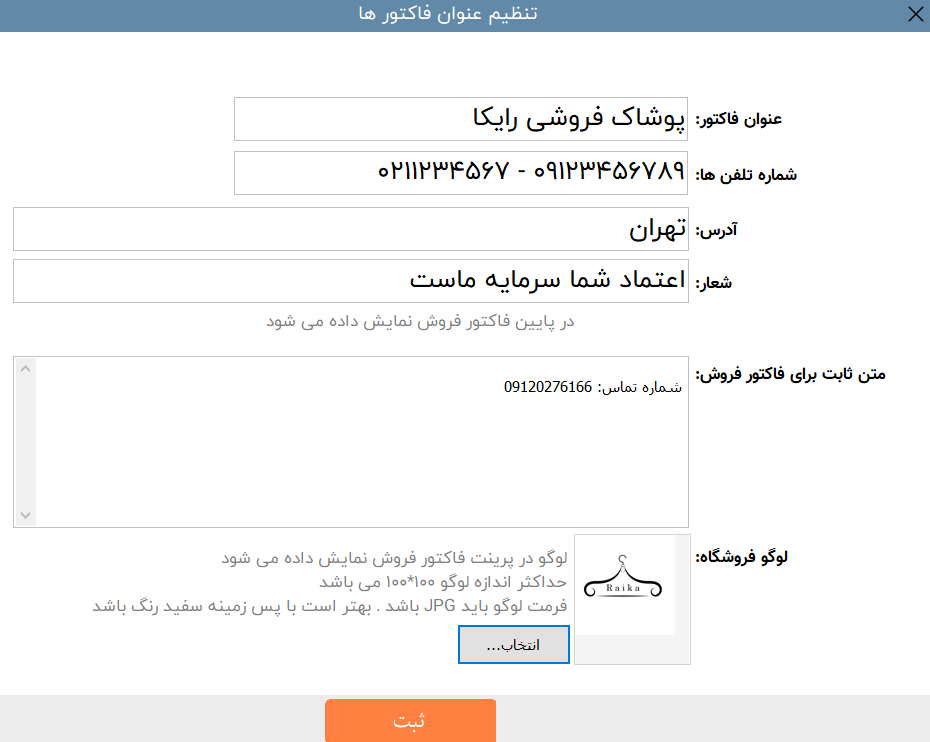Screen dimensions: 930x742
Task: Click the address field containing 'تهران'
Action: (x=351, y=229)
